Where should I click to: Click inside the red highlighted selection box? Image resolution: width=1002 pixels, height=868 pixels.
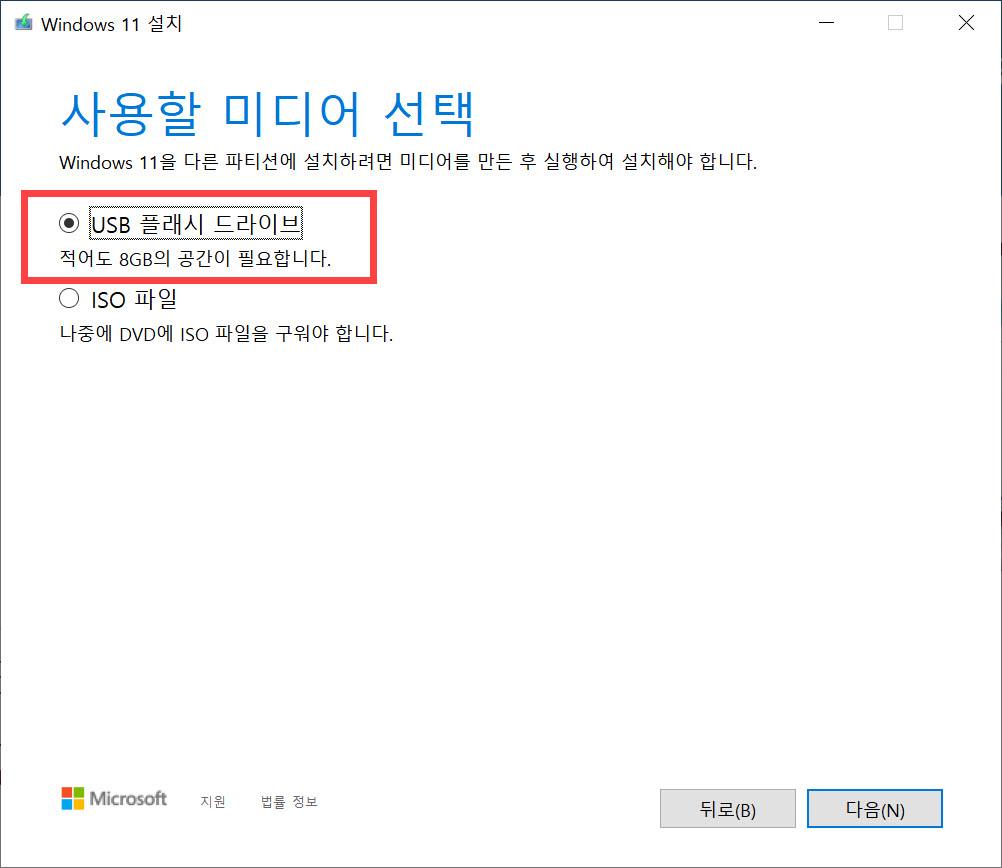196,237
